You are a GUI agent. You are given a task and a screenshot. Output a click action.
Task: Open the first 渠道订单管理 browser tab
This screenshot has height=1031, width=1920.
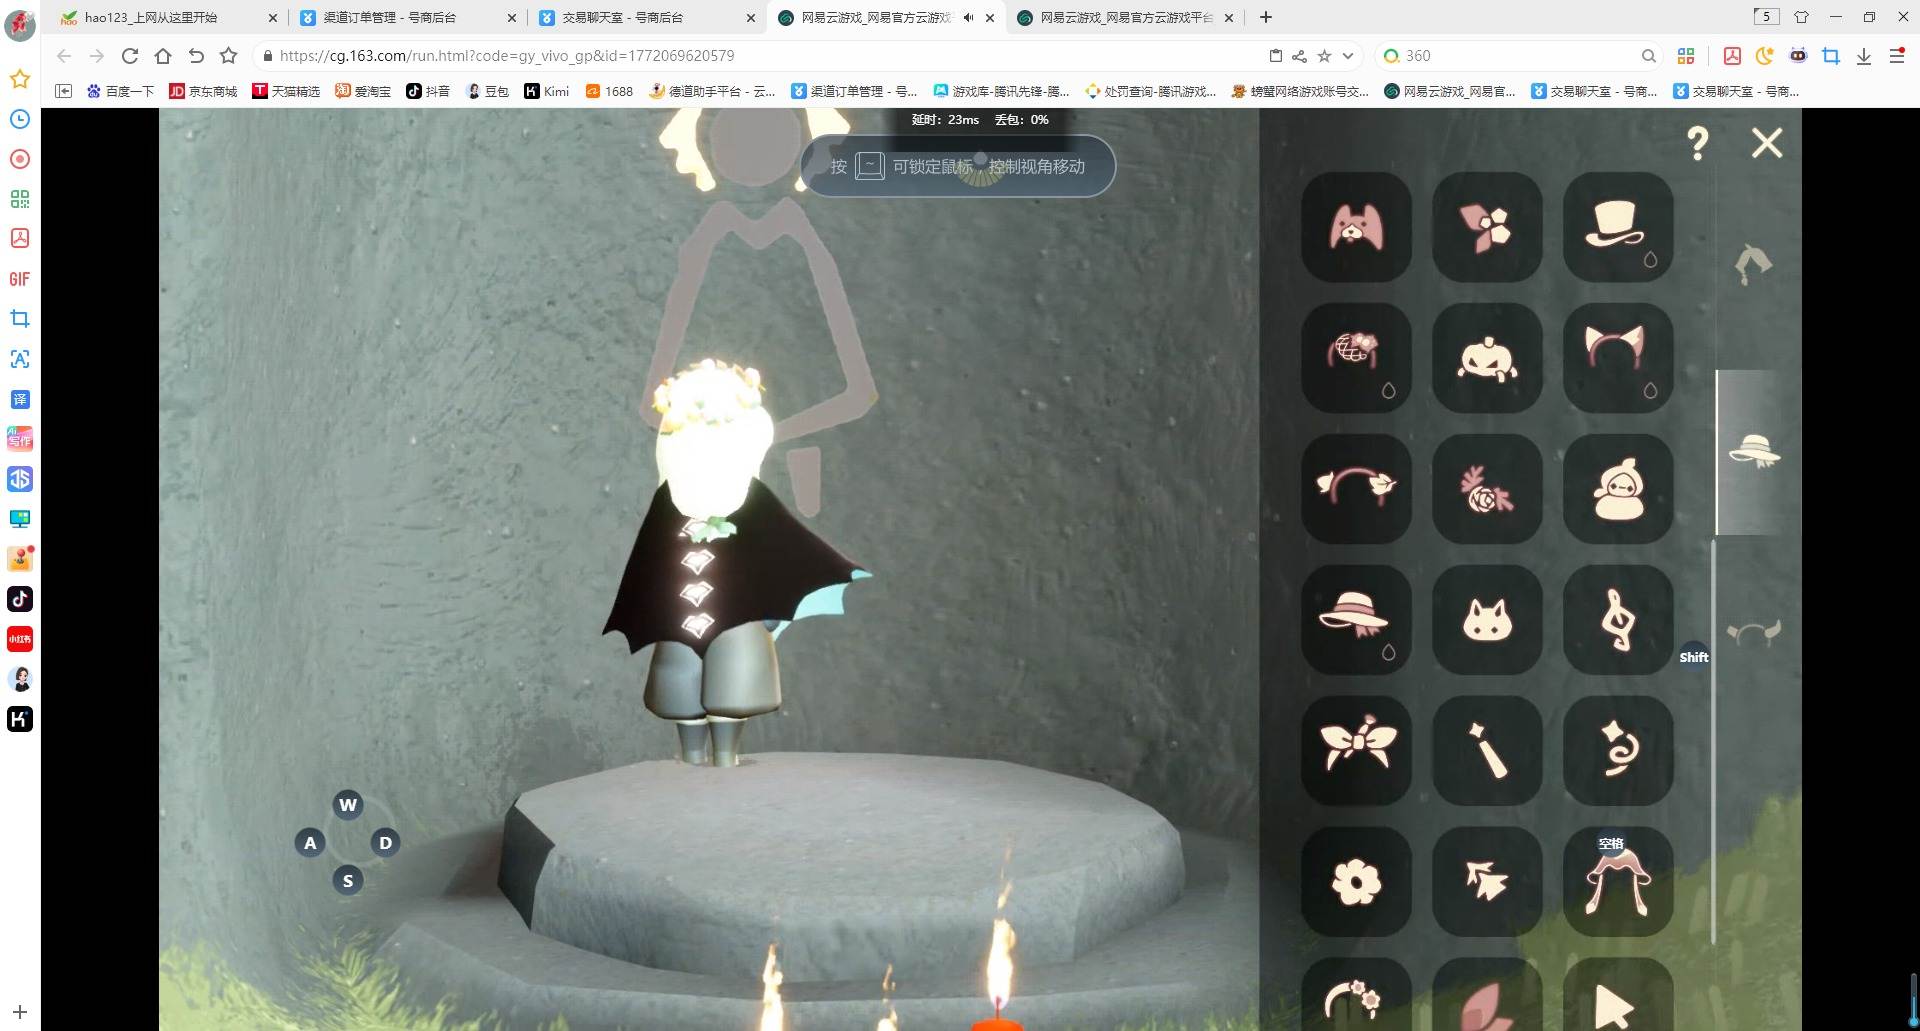[x=408, y=17]
